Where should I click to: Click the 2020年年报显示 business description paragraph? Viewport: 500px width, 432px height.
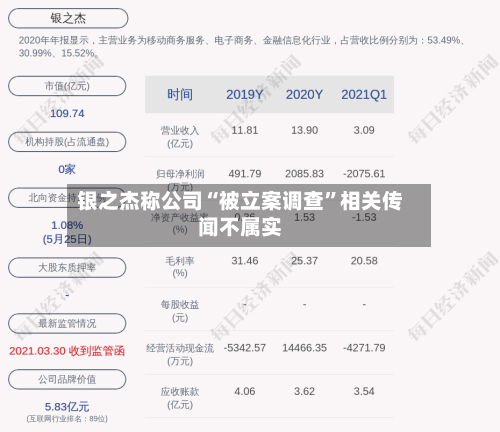[242, 47]
